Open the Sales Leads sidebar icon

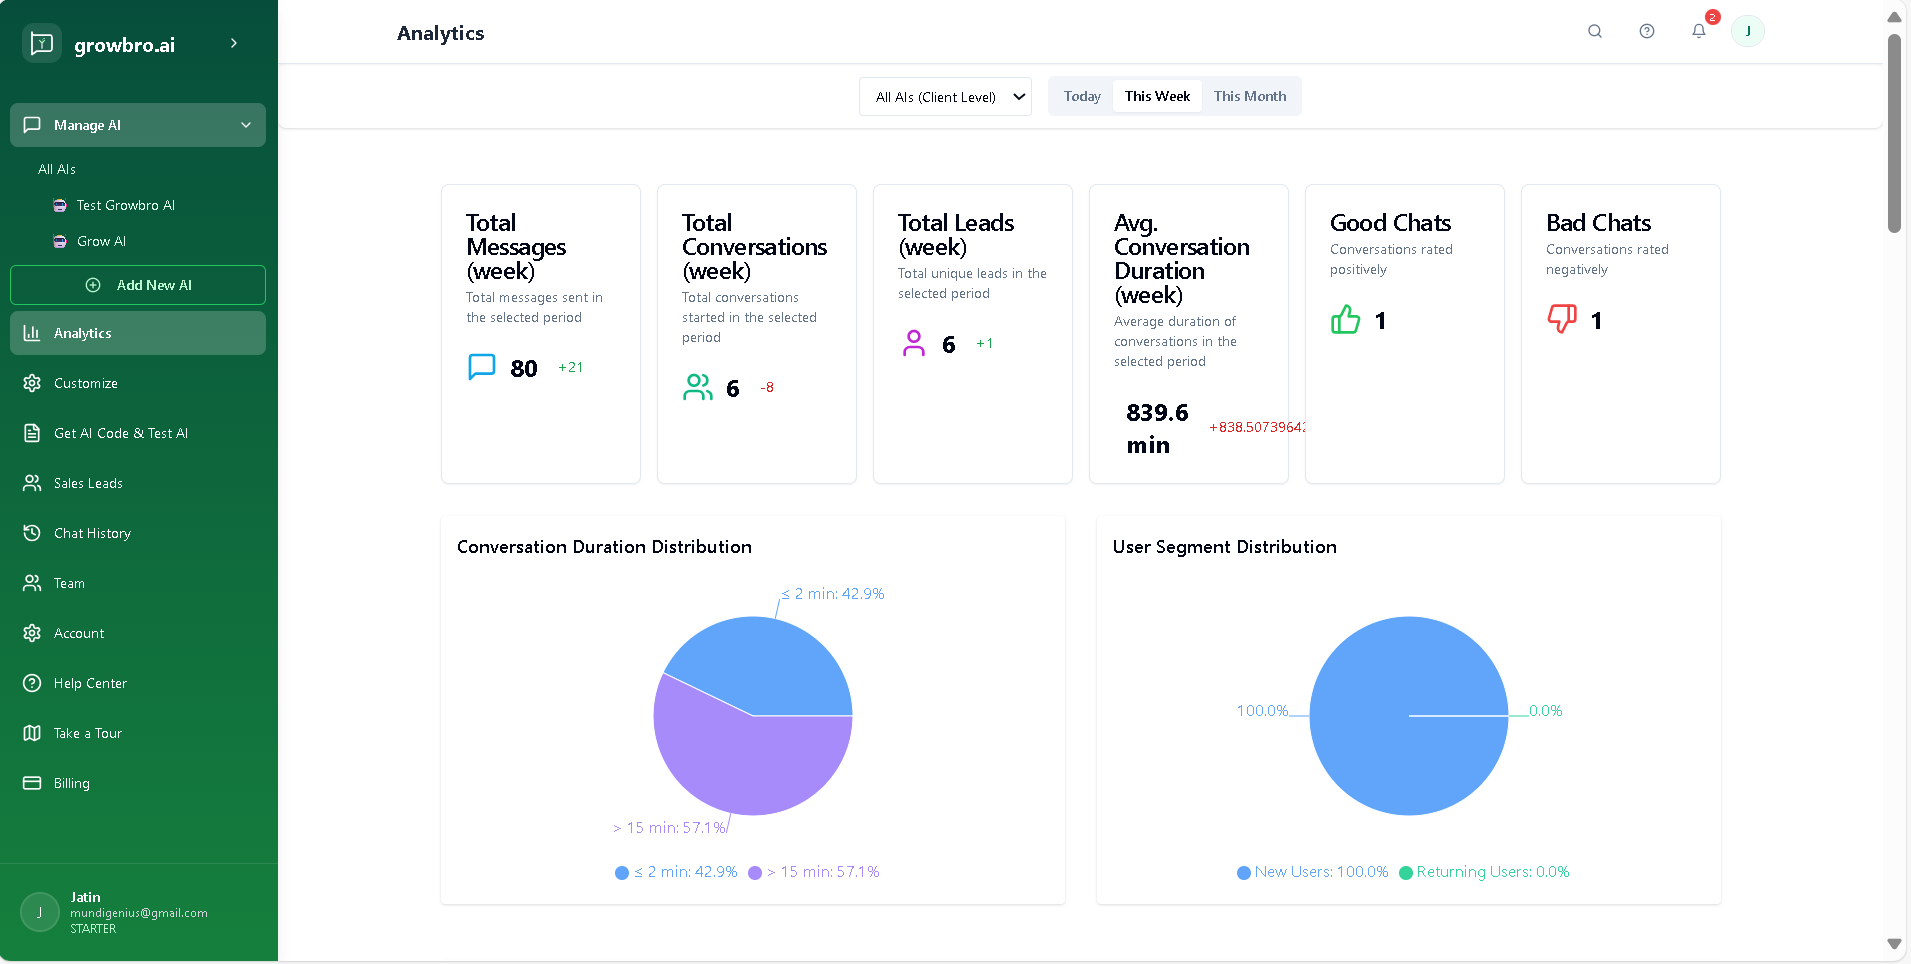click(x=32, y=483)
